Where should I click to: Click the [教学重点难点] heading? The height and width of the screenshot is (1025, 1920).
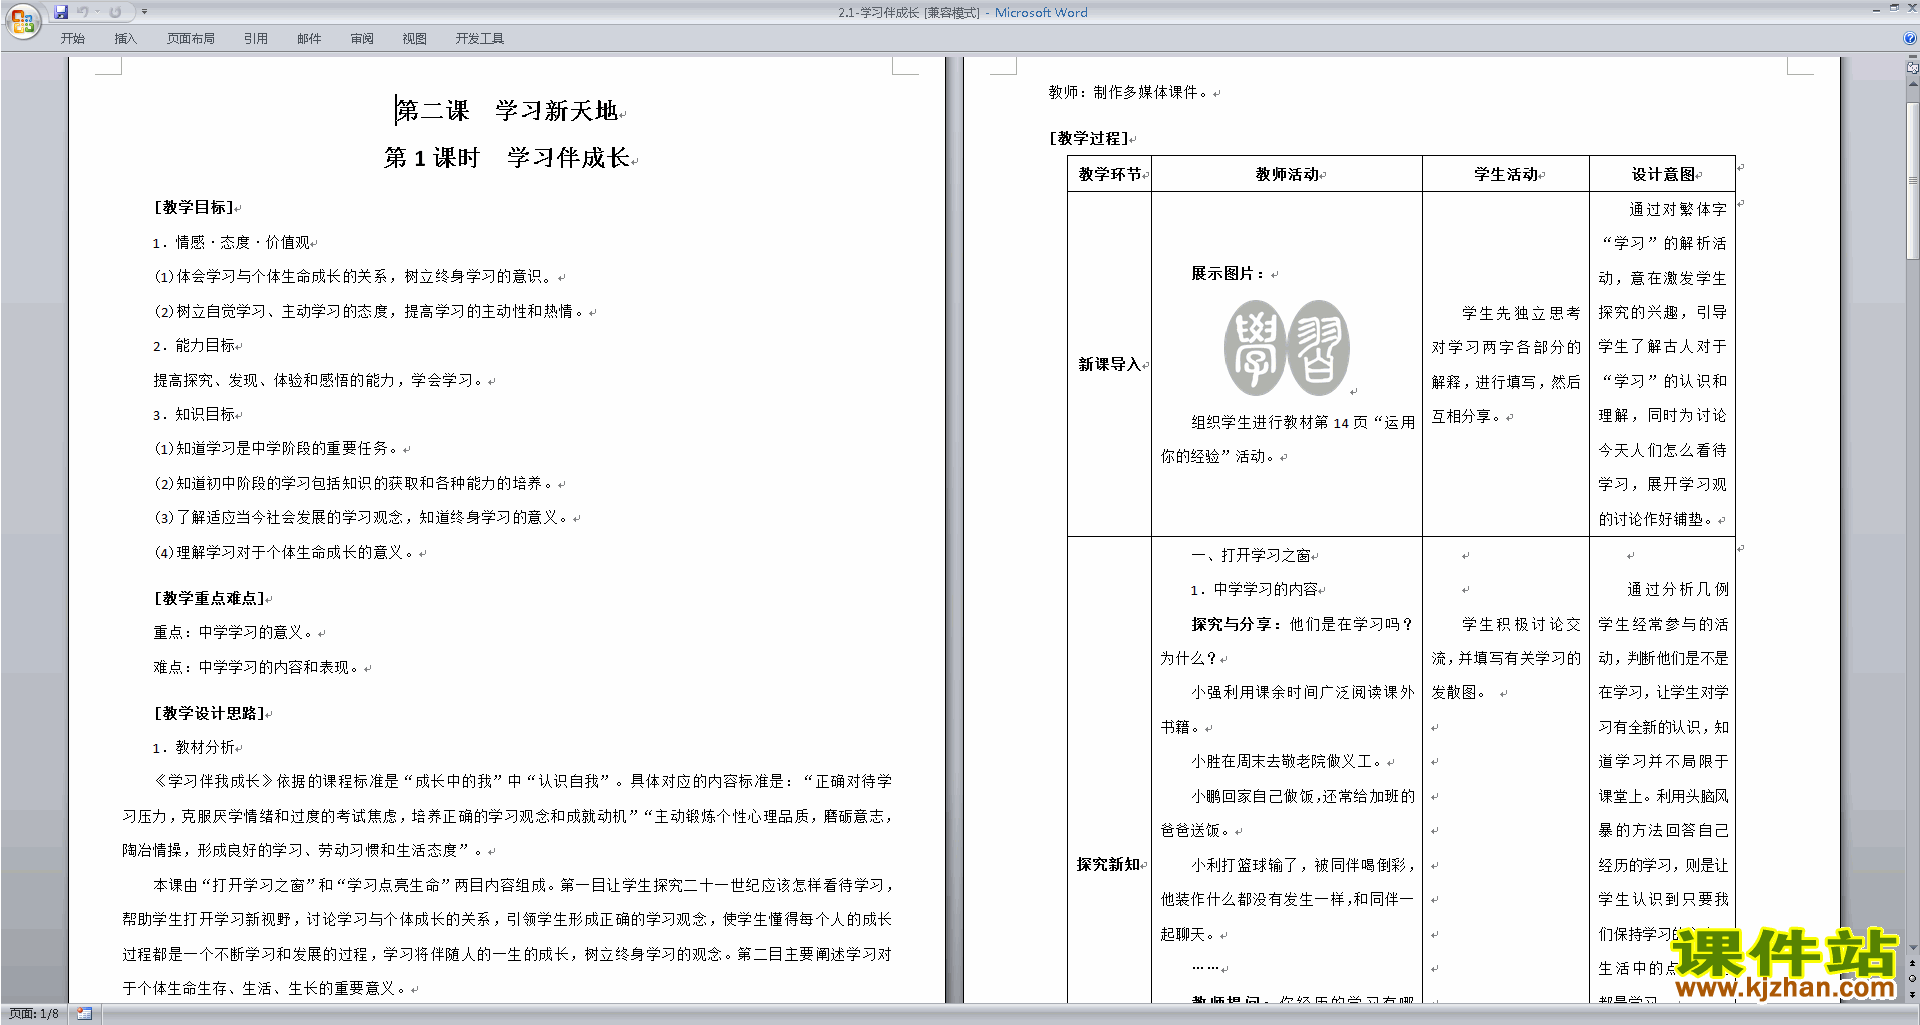209,598
